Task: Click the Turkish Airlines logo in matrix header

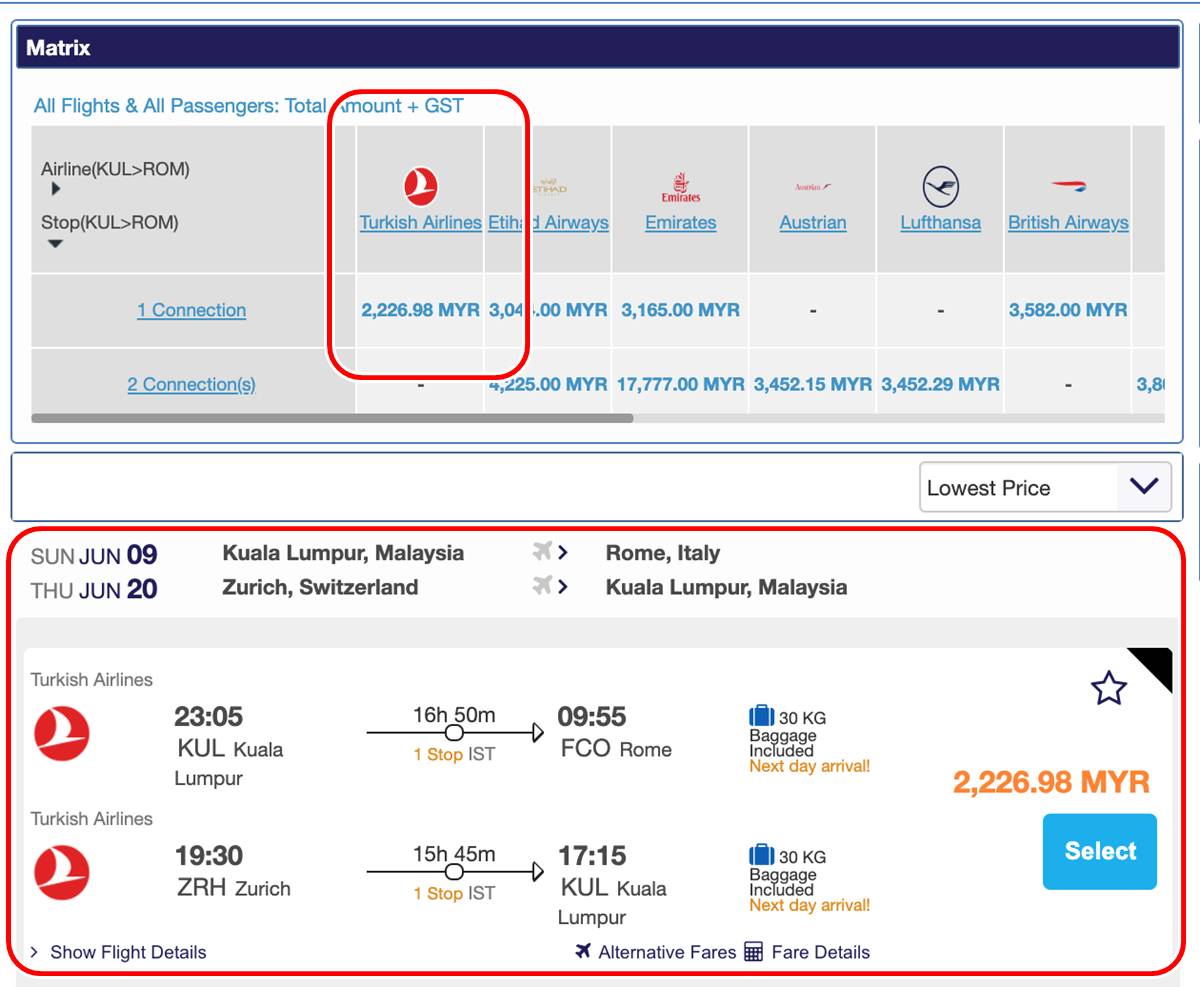Action: pyautogui.click(x=421, y=187)
